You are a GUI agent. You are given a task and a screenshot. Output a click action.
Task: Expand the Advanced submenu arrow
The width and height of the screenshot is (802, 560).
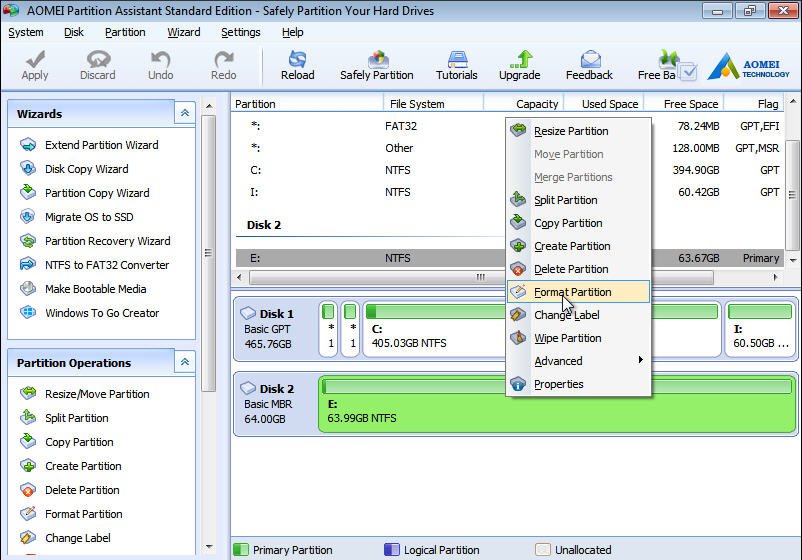tap(640, 360)
